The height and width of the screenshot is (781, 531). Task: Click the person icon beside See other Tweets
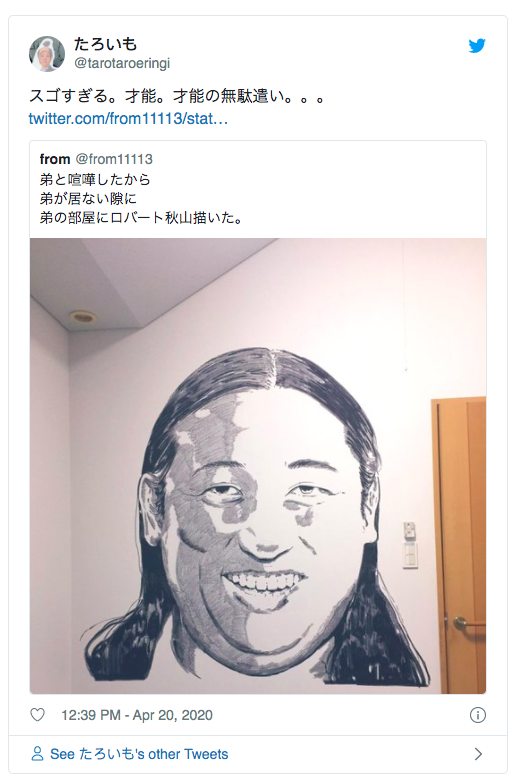click(x=37, y=754)
